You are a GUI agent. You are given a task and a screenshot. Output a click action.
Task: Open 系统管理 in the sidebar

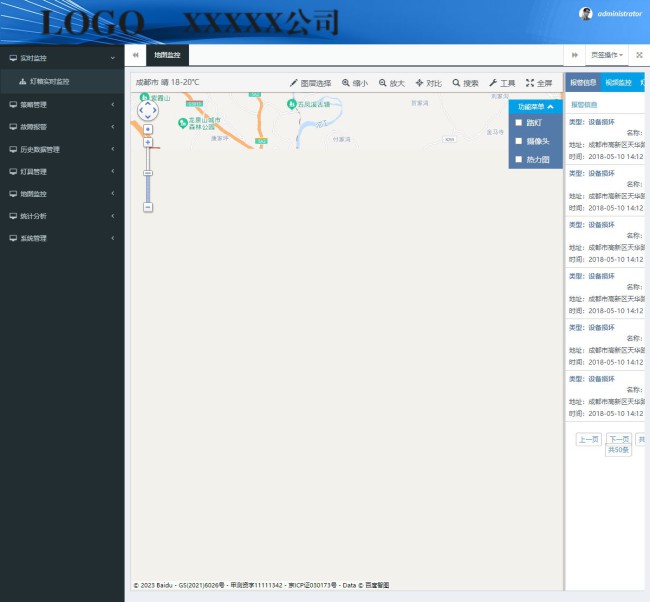point(62,238)
